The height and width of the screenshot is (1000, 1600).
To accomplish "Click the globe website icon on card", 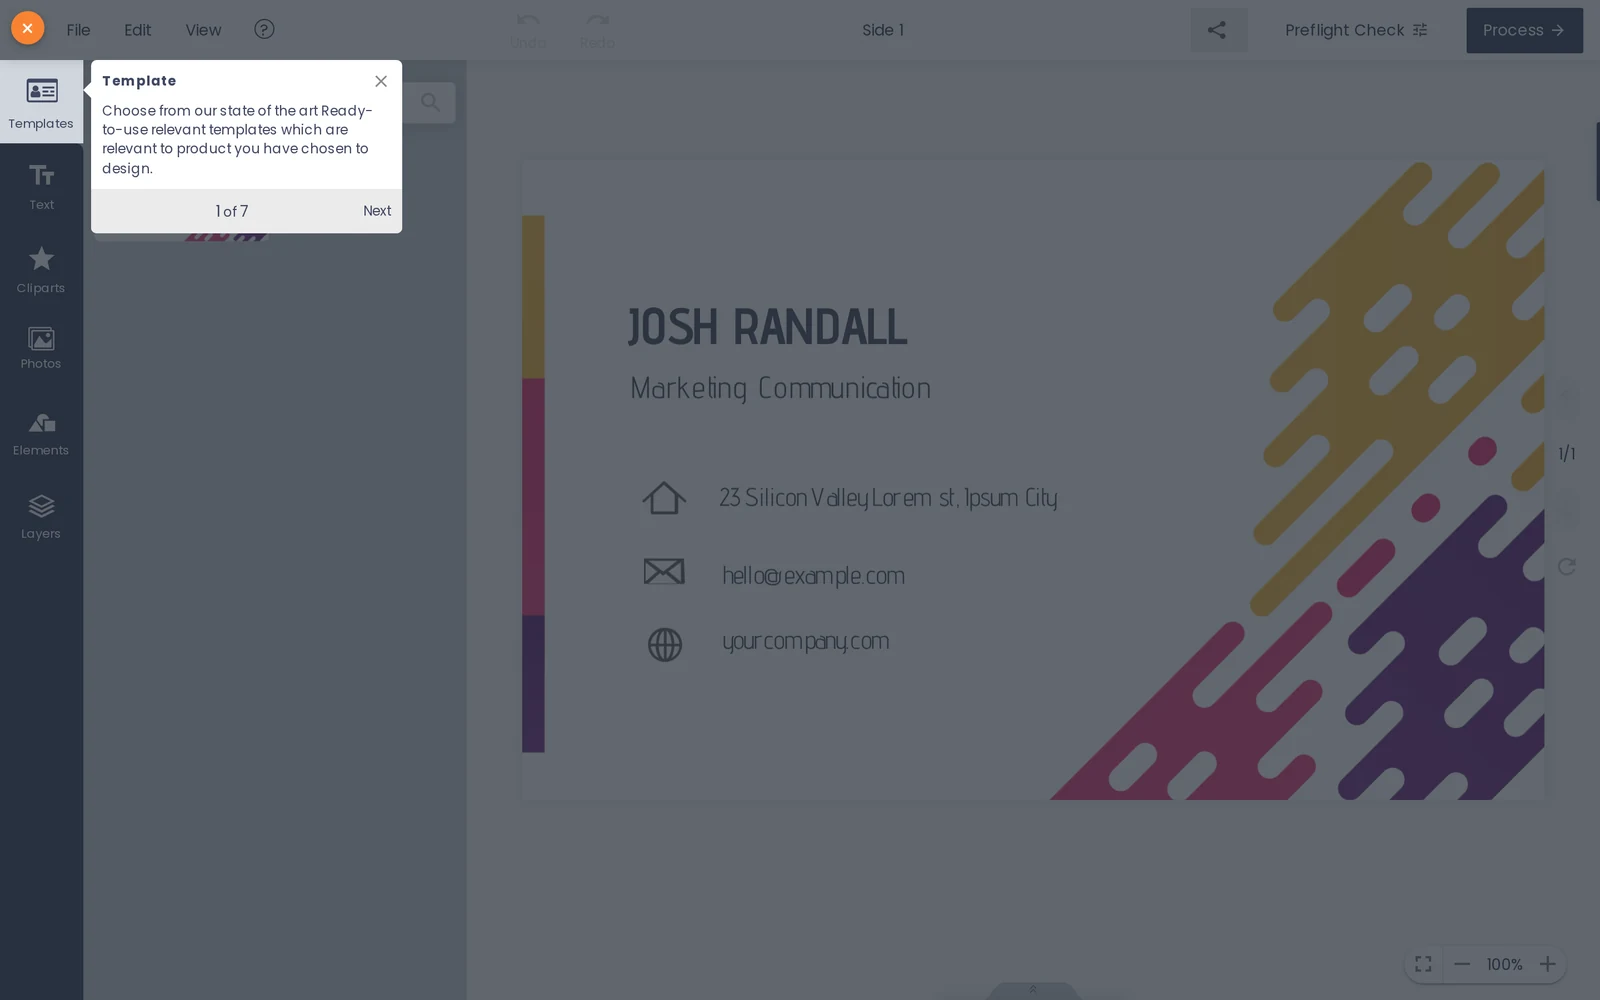I will point(665,645).
